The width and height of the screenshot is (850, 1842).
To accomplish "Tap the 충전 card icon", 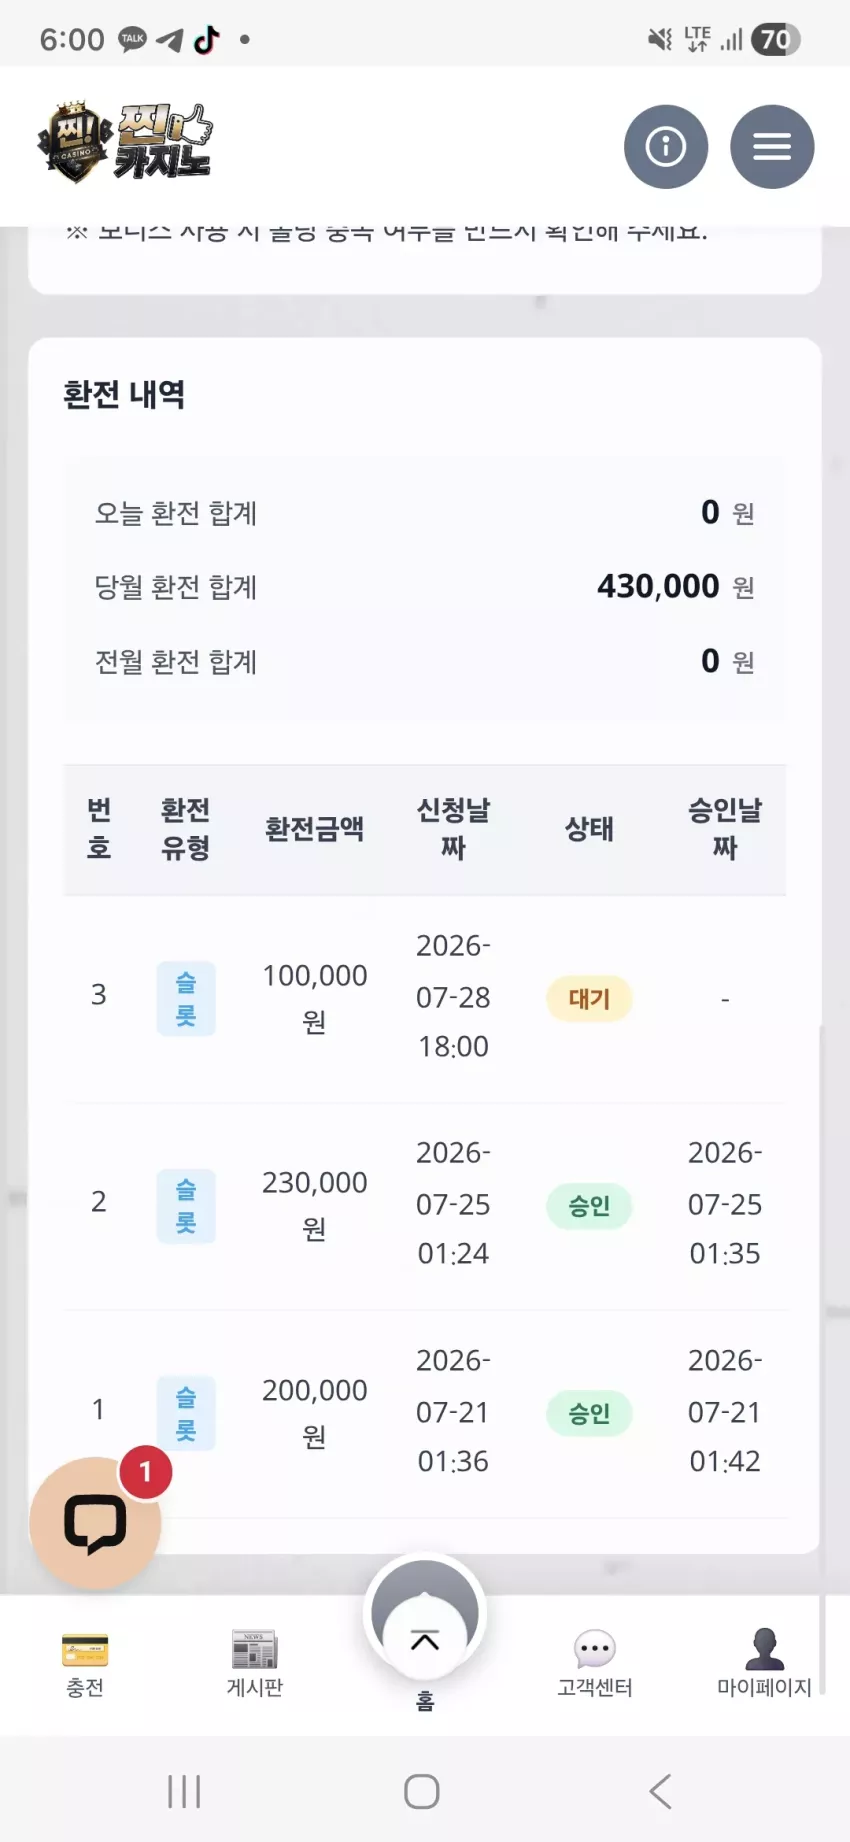I will coord(85,1651).
